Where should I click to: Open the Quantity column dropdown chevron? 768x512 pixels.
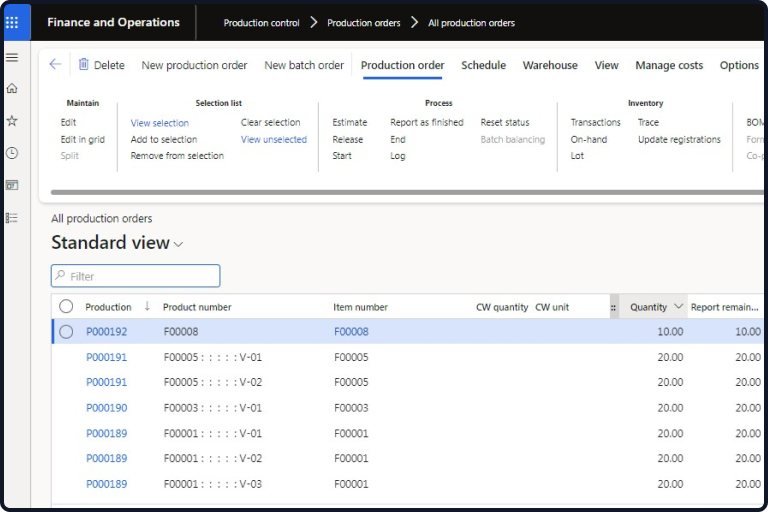(678, 306)
